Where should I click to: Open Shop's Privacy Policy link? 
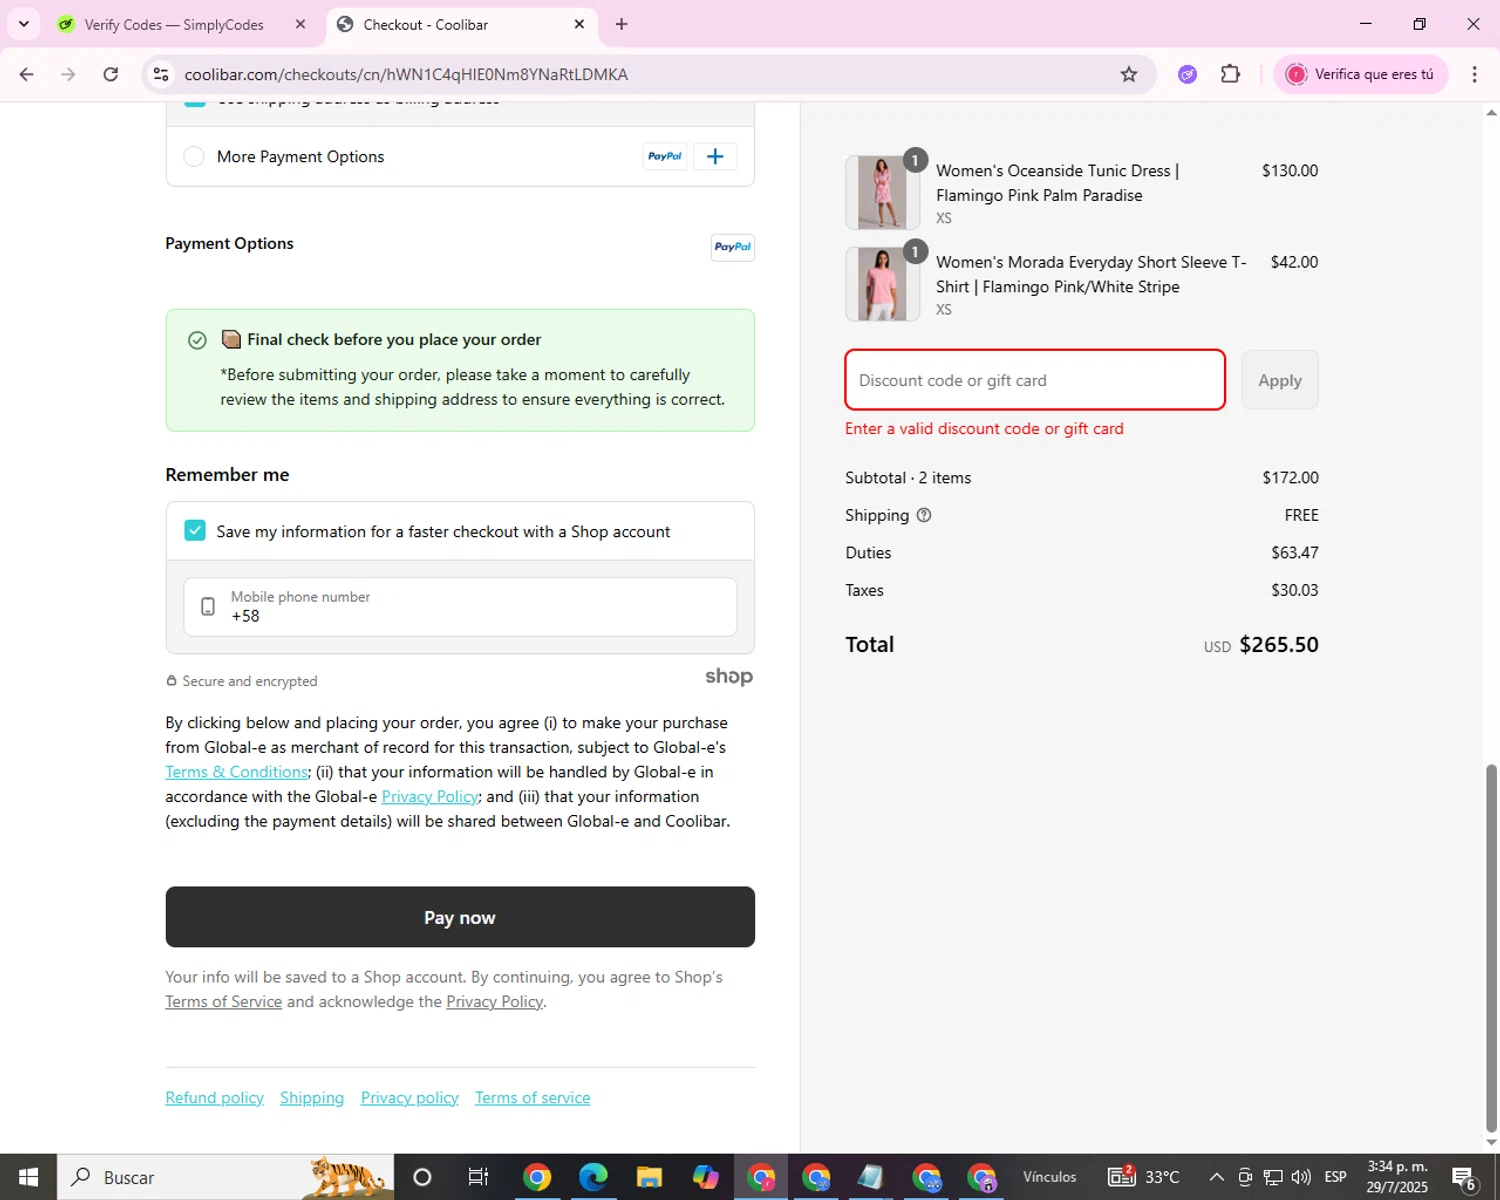pyautogui.click(x=495, y=1002)
